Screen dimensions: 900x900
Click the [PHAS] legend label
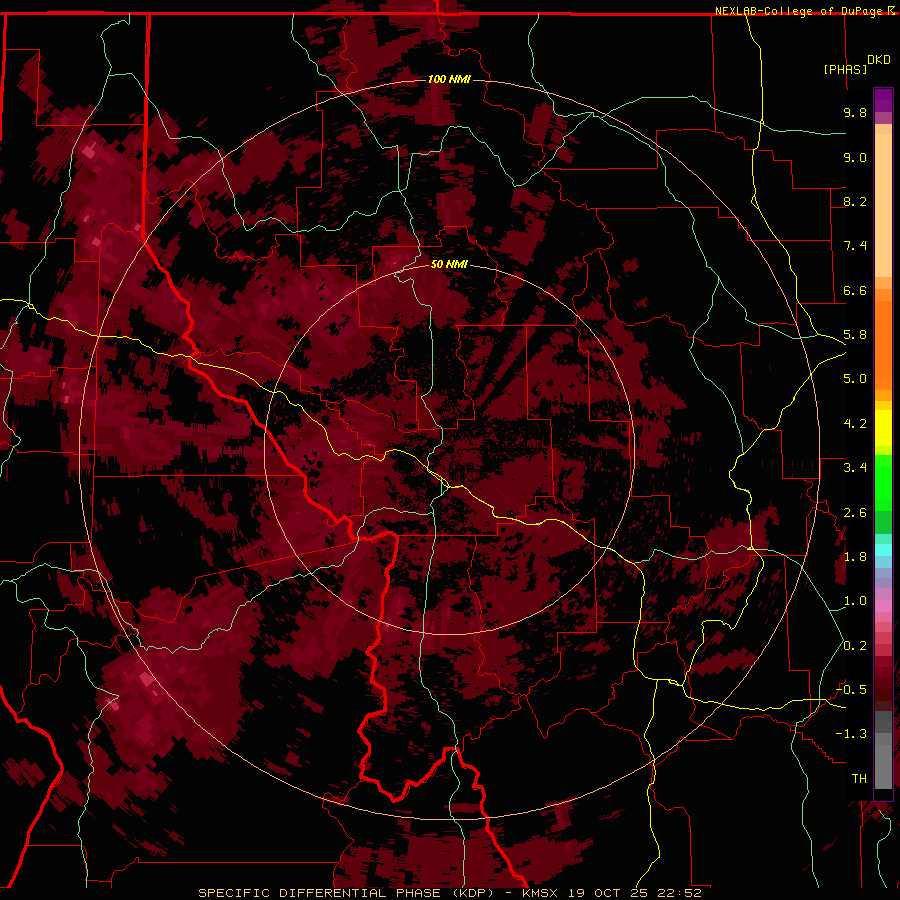pos(845,69)
